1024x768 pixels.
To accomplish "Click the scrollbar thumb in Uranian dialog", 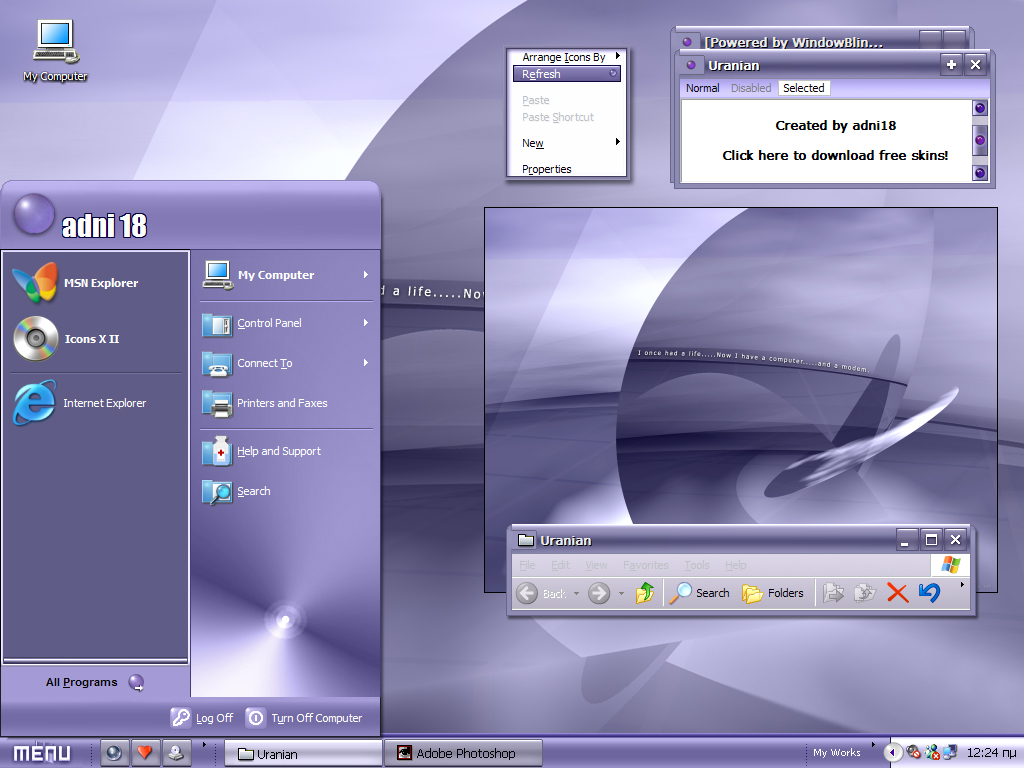I will click(980, 140).
